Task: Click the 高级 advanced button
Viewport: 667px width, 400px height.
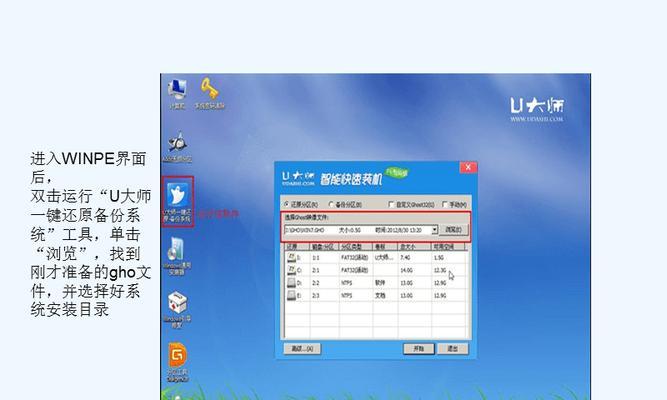Action: [302, 349]
